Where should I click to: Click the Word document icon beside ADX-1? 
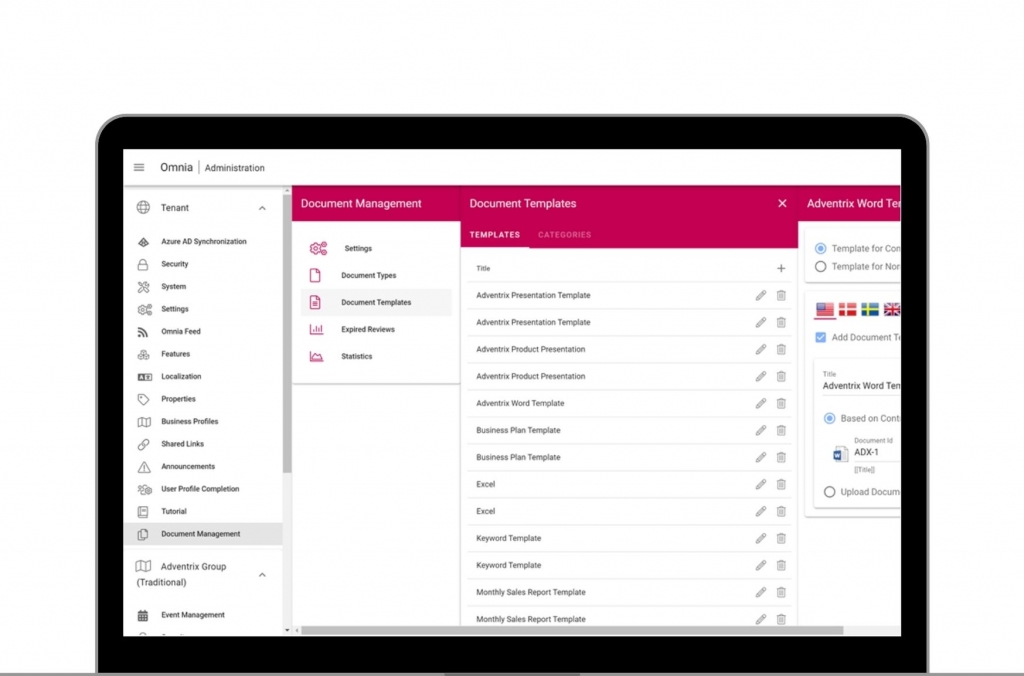pyautogui.click(x=840, y=454)
